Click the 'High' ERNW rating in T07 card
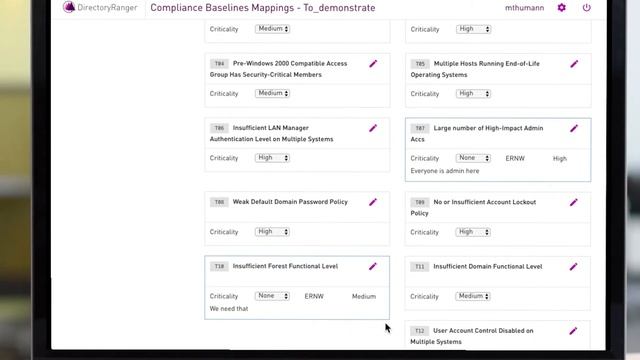The width and height of the screenshot is (640, 360). point(560,159)
